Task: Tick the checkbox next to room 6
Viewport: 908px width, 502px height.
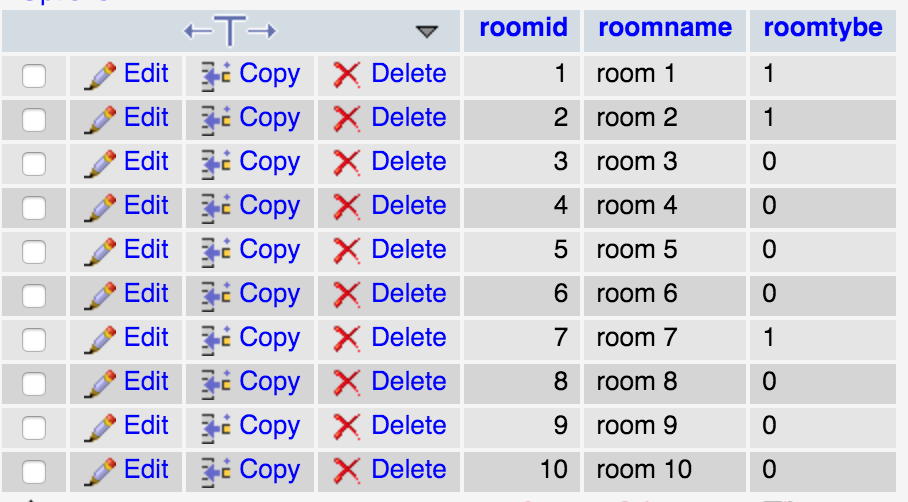Action: pyautogui.click(x=34, y=296)
